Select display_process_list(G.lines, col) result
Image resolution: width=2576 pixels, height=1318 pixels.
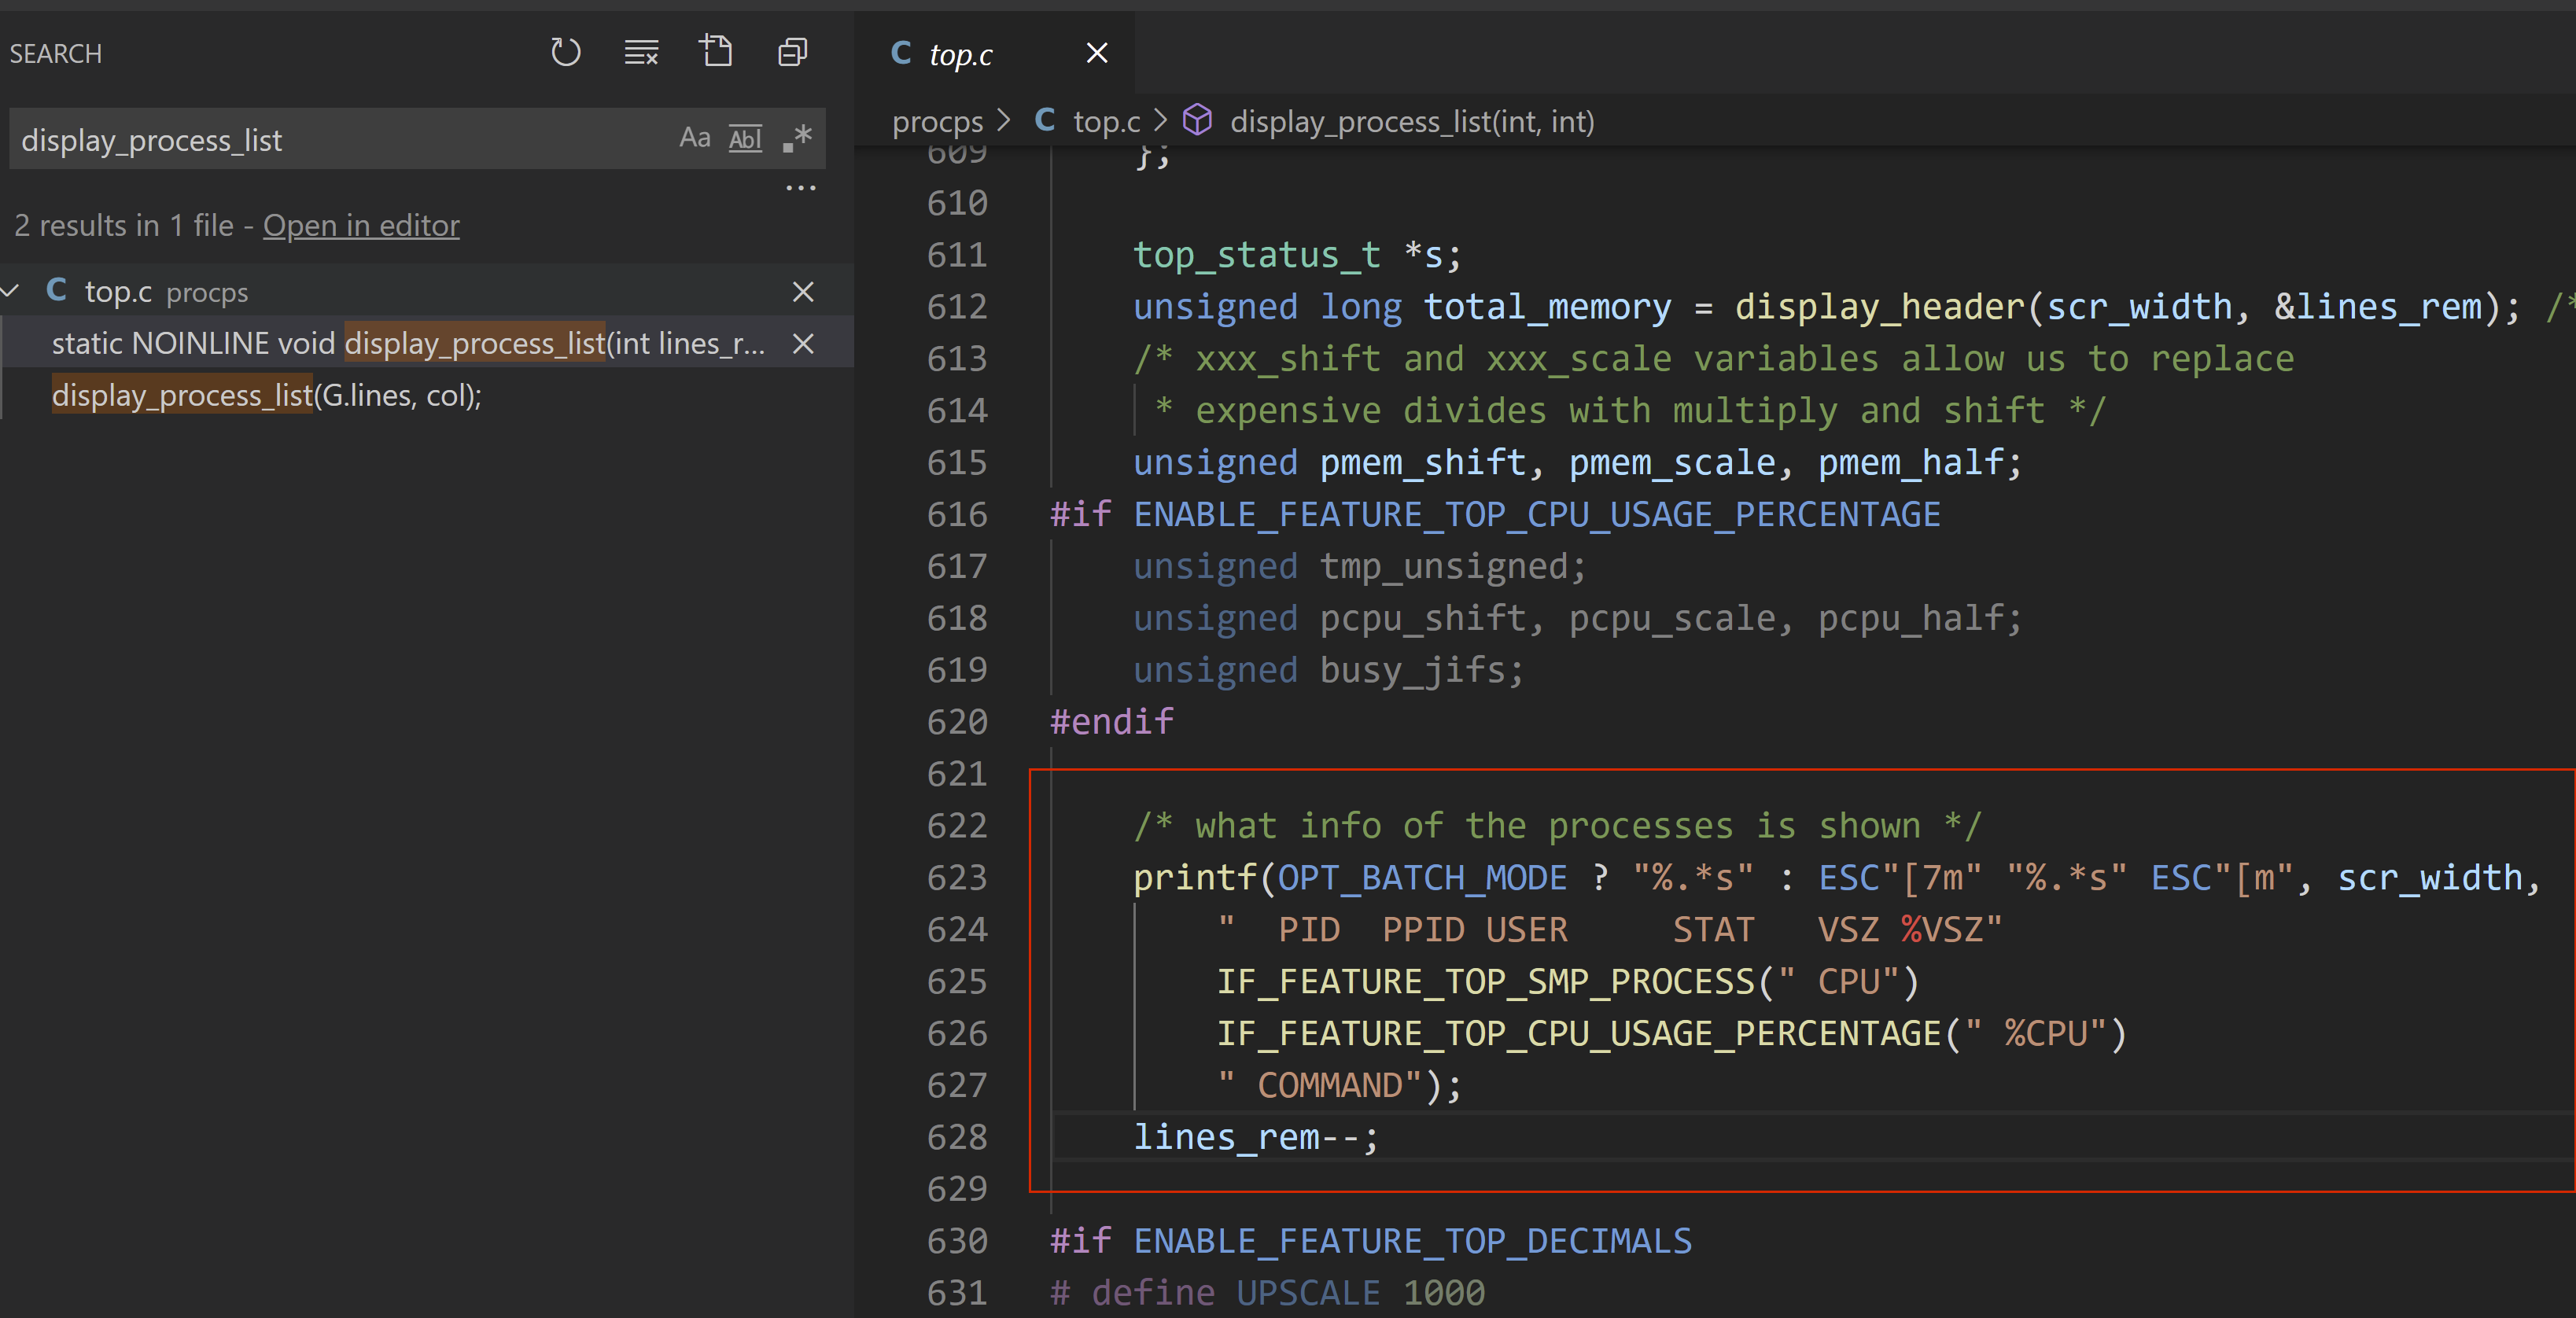266,396
